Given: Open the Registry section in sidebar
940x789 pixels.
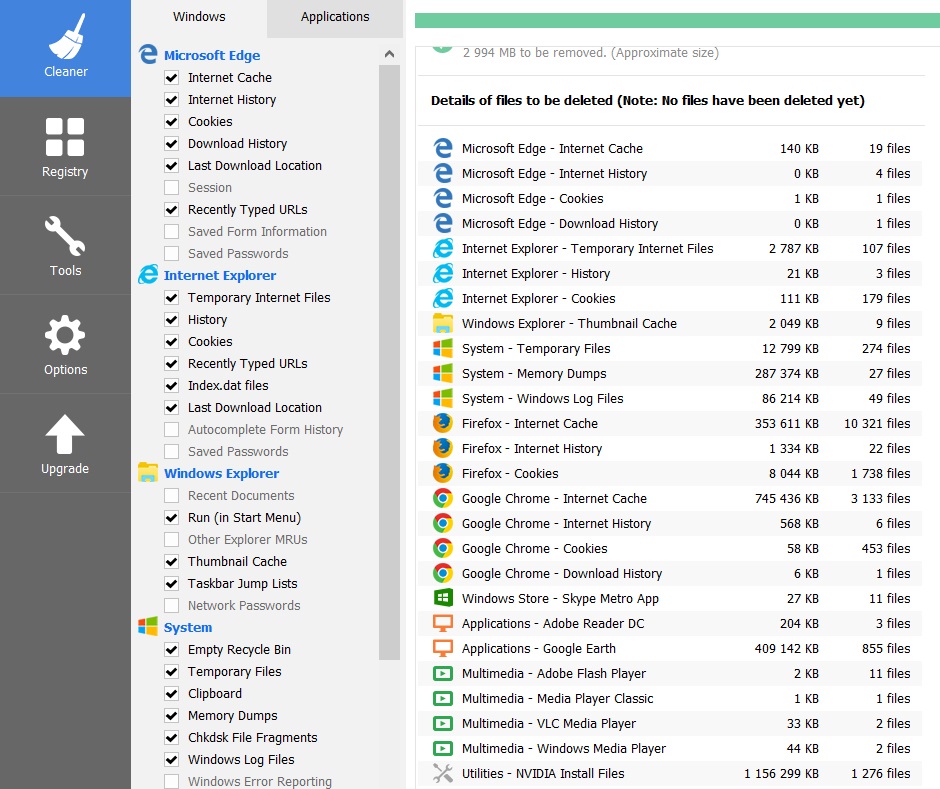Looking at the screenshot, I should (x=65, y=147).
